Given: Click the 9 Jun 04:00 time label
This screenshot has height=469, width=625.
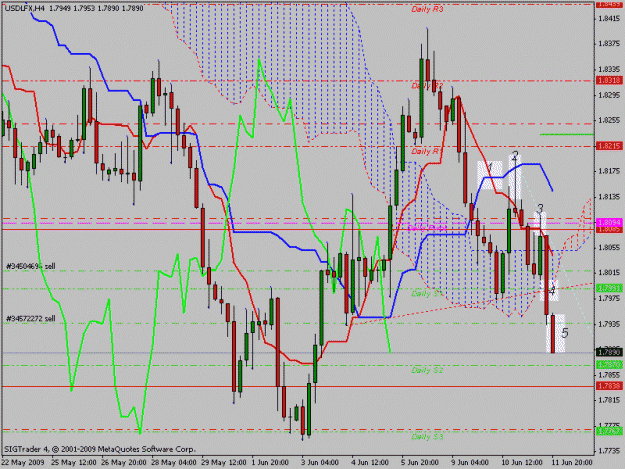Looking at the screenshot, I should click(470, 463).
